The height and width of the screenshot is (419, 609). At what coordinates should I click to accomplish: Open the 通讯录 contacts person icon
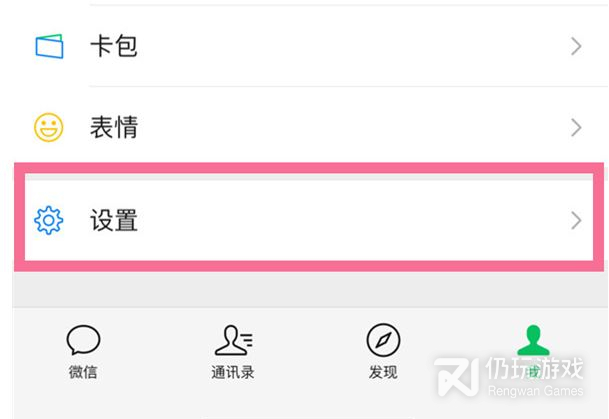(233, 342)
